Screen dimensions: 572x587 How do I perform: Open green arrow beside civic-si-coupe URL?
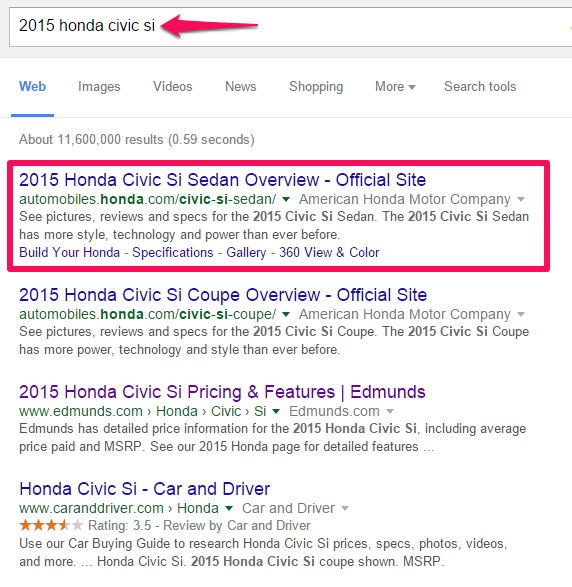click(x=286, y=314)
